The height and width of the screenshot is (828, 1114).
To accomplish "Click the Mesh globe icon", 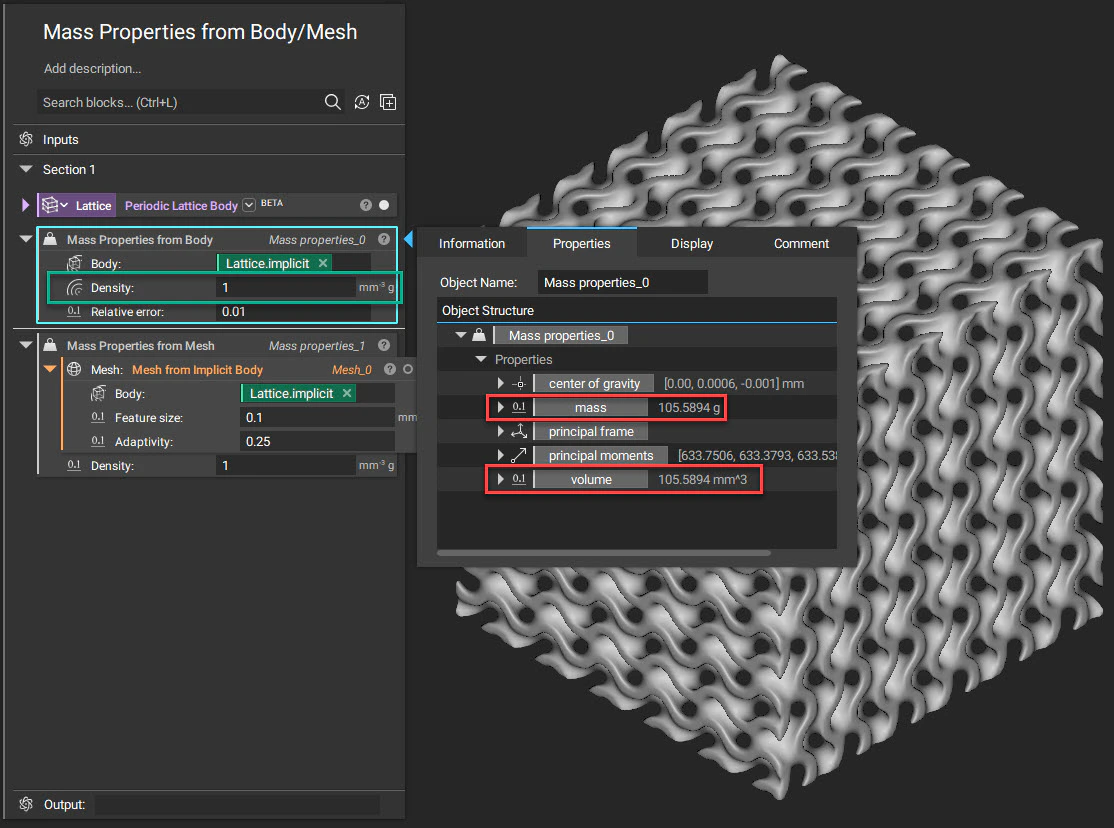I will point(74,369).
